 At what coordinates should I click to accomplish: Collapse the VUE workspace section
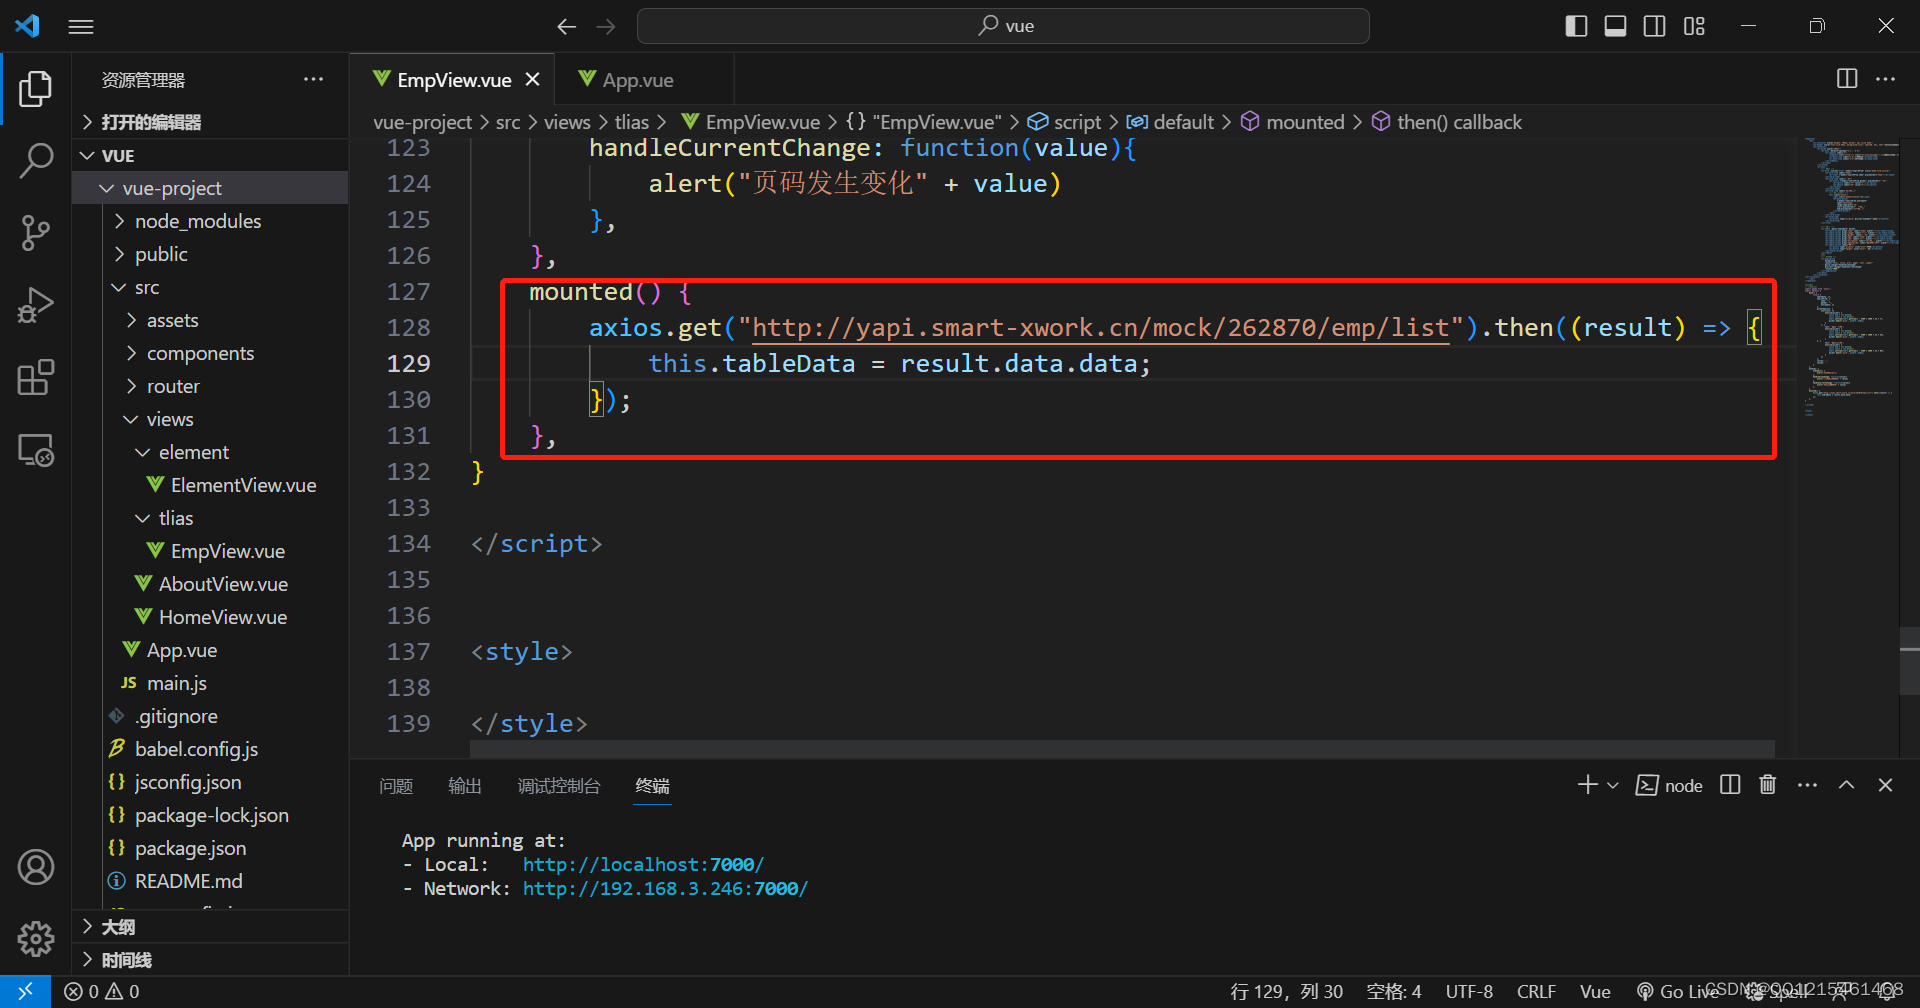210,155
